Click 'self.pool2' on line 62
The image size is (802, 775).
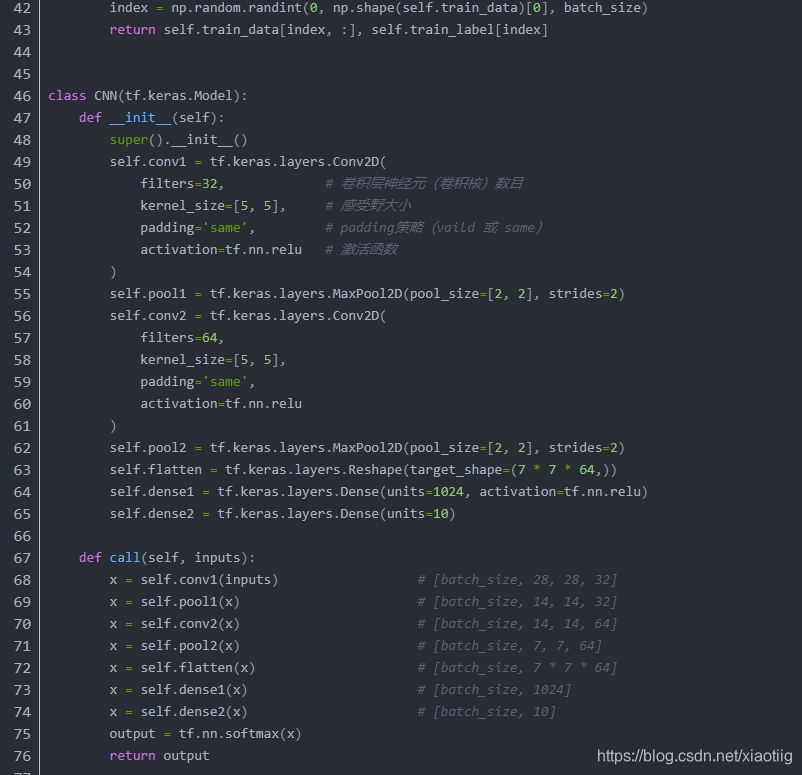[148, 448]
